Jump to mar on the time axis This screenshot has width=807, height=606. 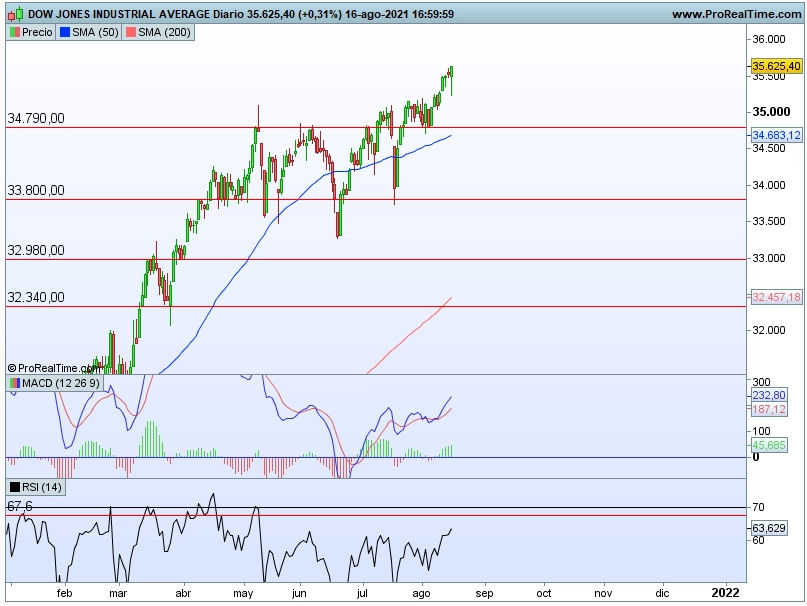118,593
